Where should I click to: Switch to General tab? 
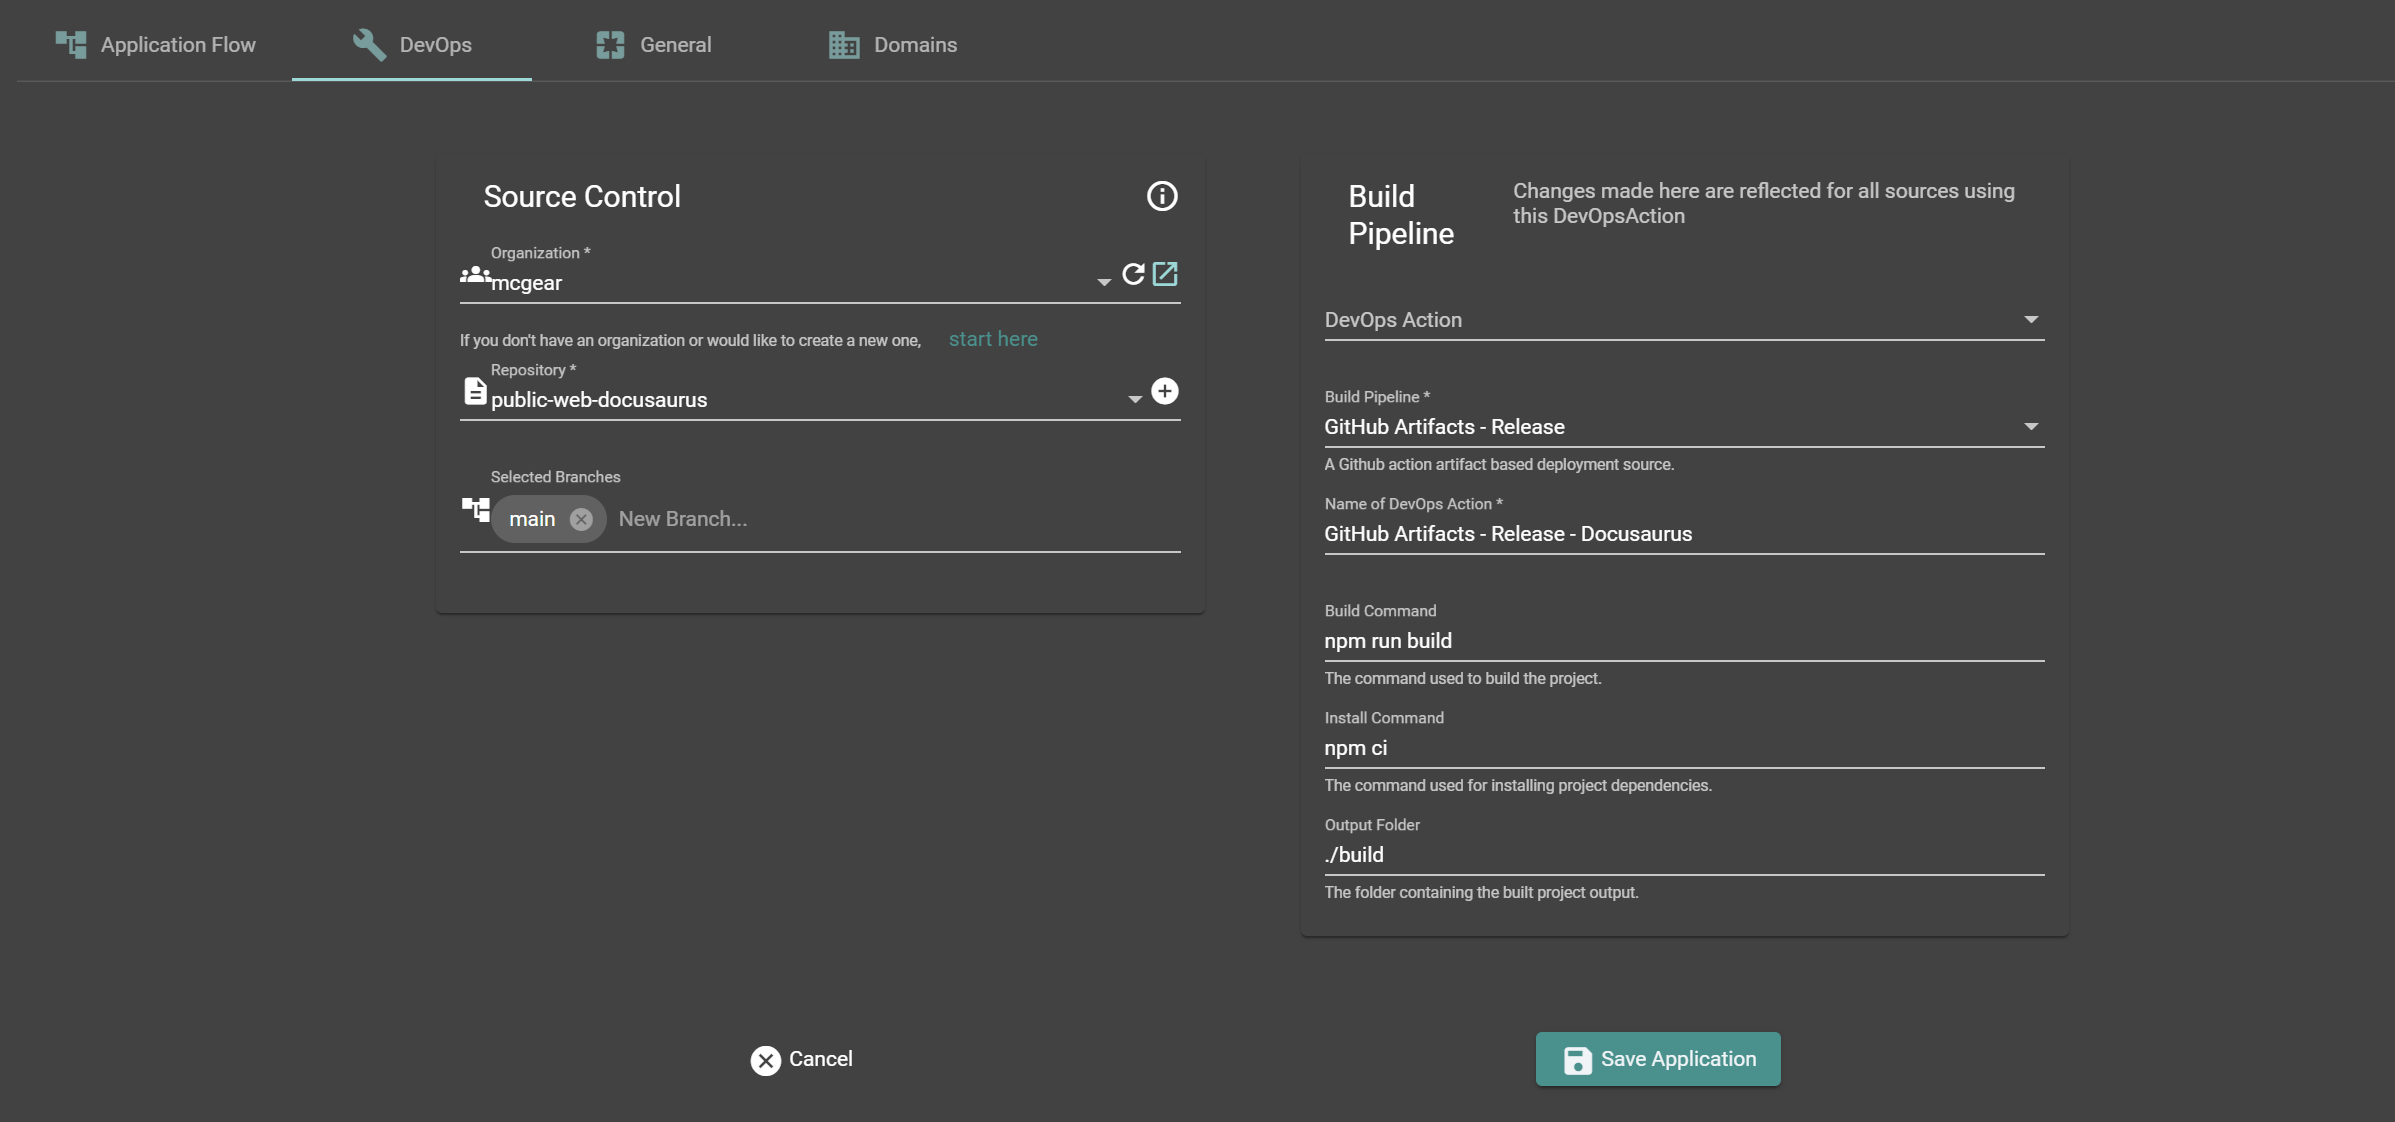654,45
